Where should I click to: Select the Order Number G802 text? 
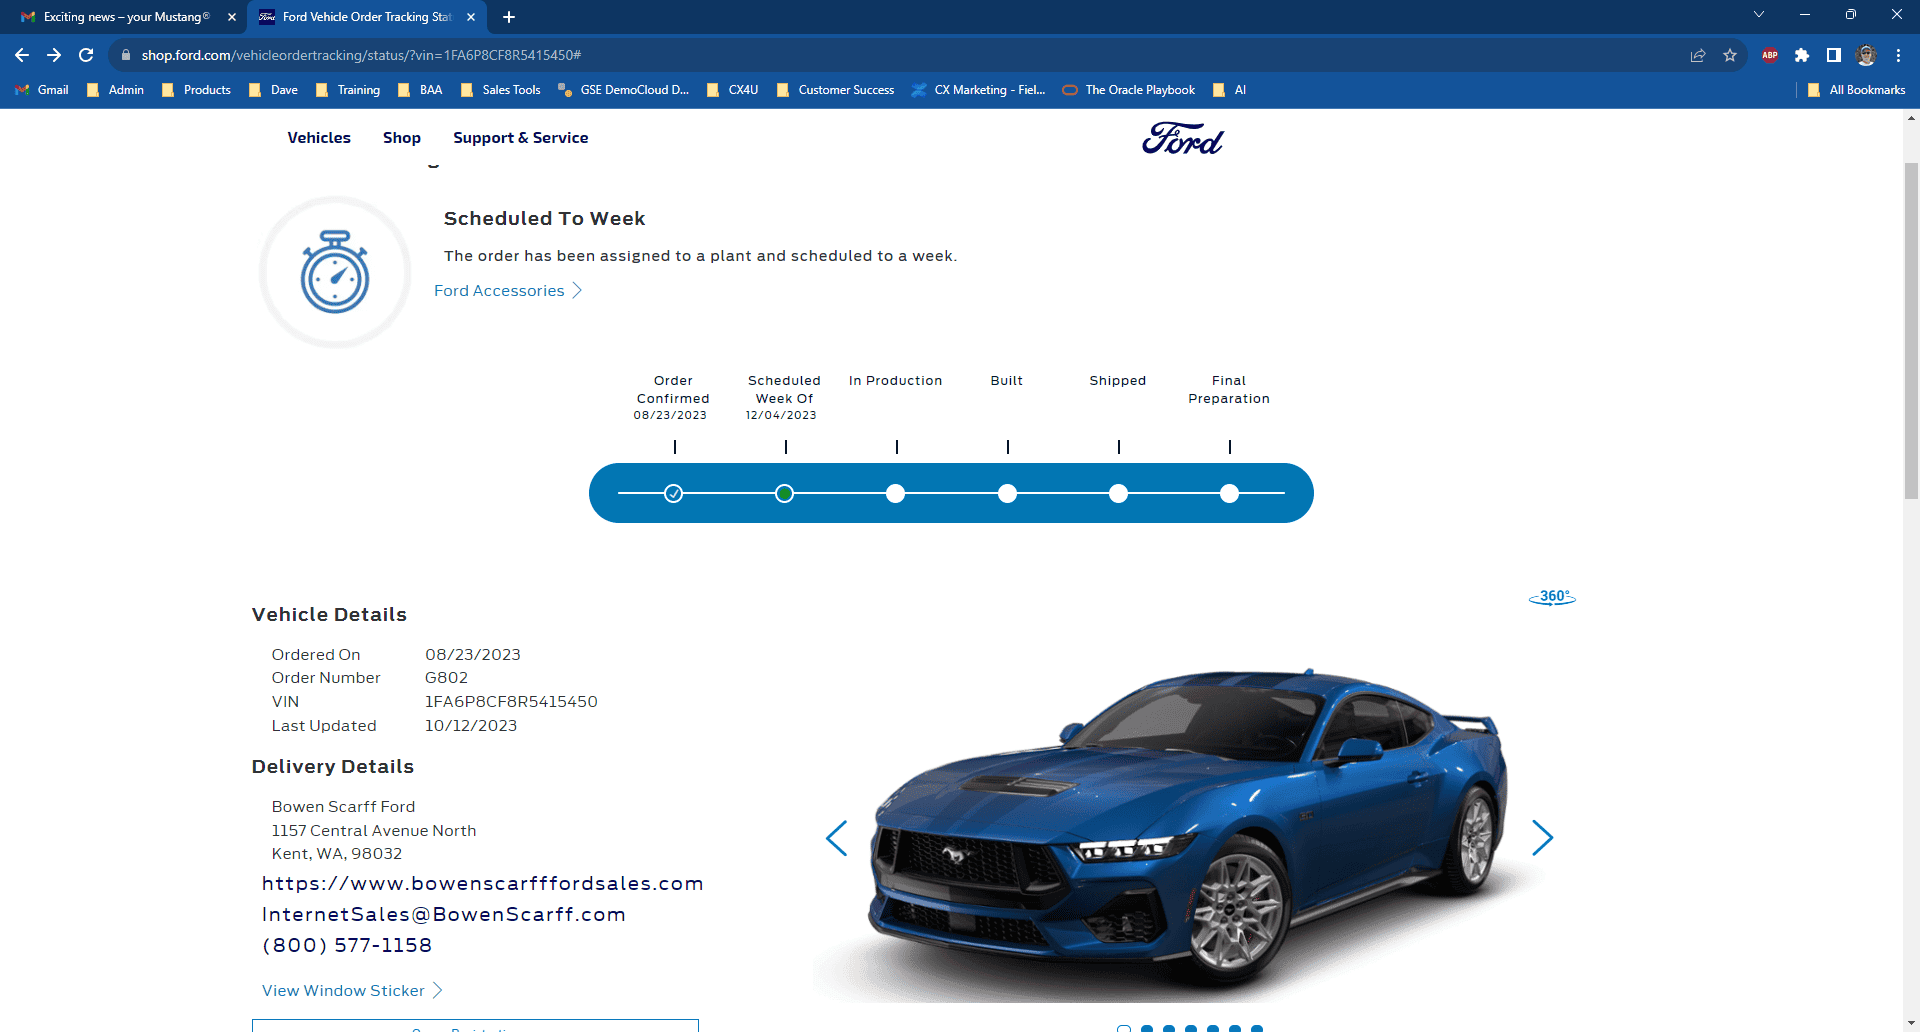tap(446, 678)
